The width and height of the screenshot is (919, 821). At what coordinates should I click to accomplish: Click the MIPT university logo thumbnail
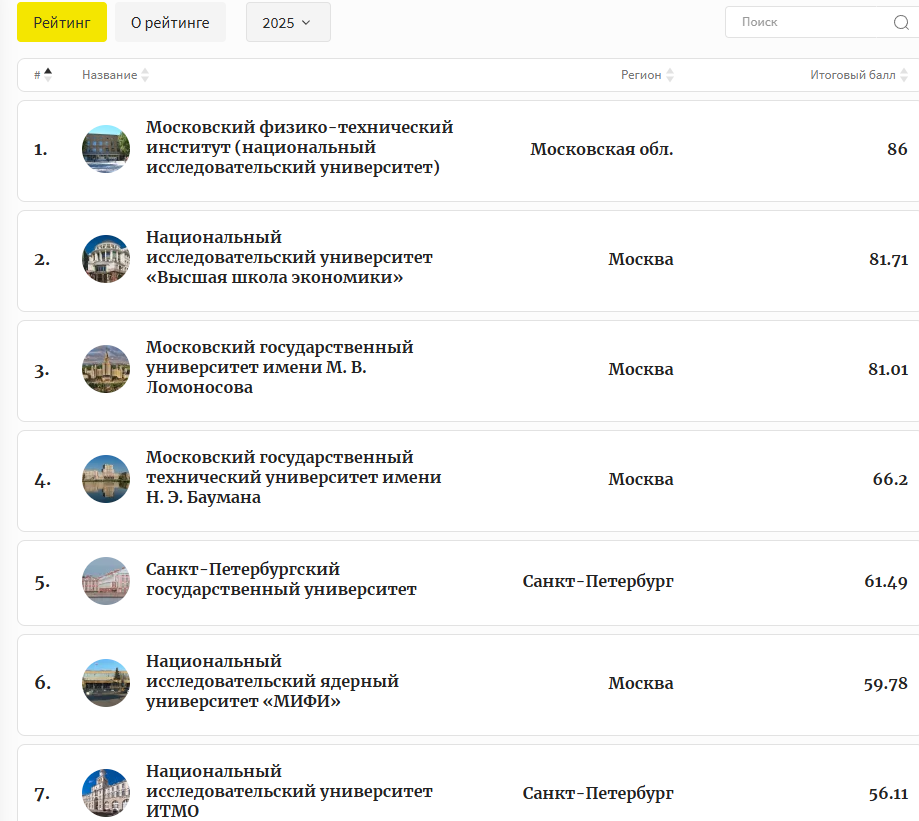click(106, 149)
